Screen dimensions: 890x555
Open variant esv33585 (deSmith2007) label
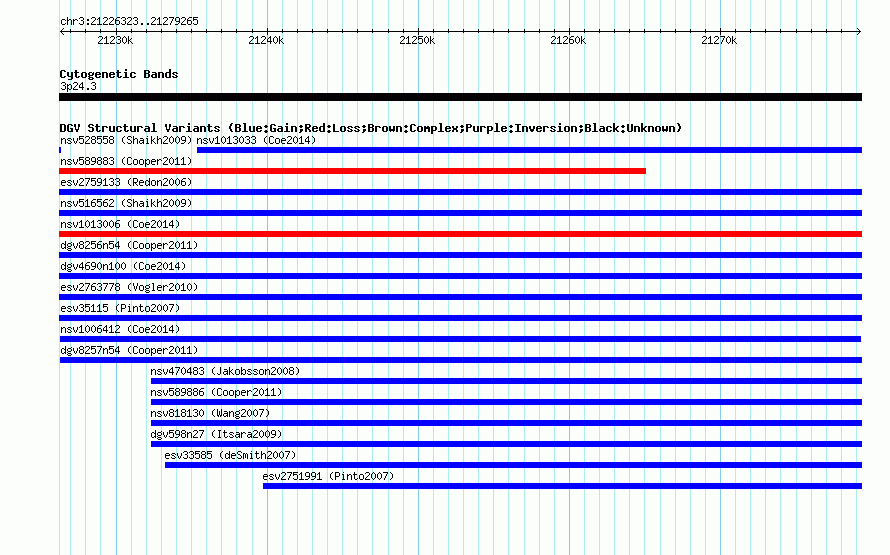point(230,455)
